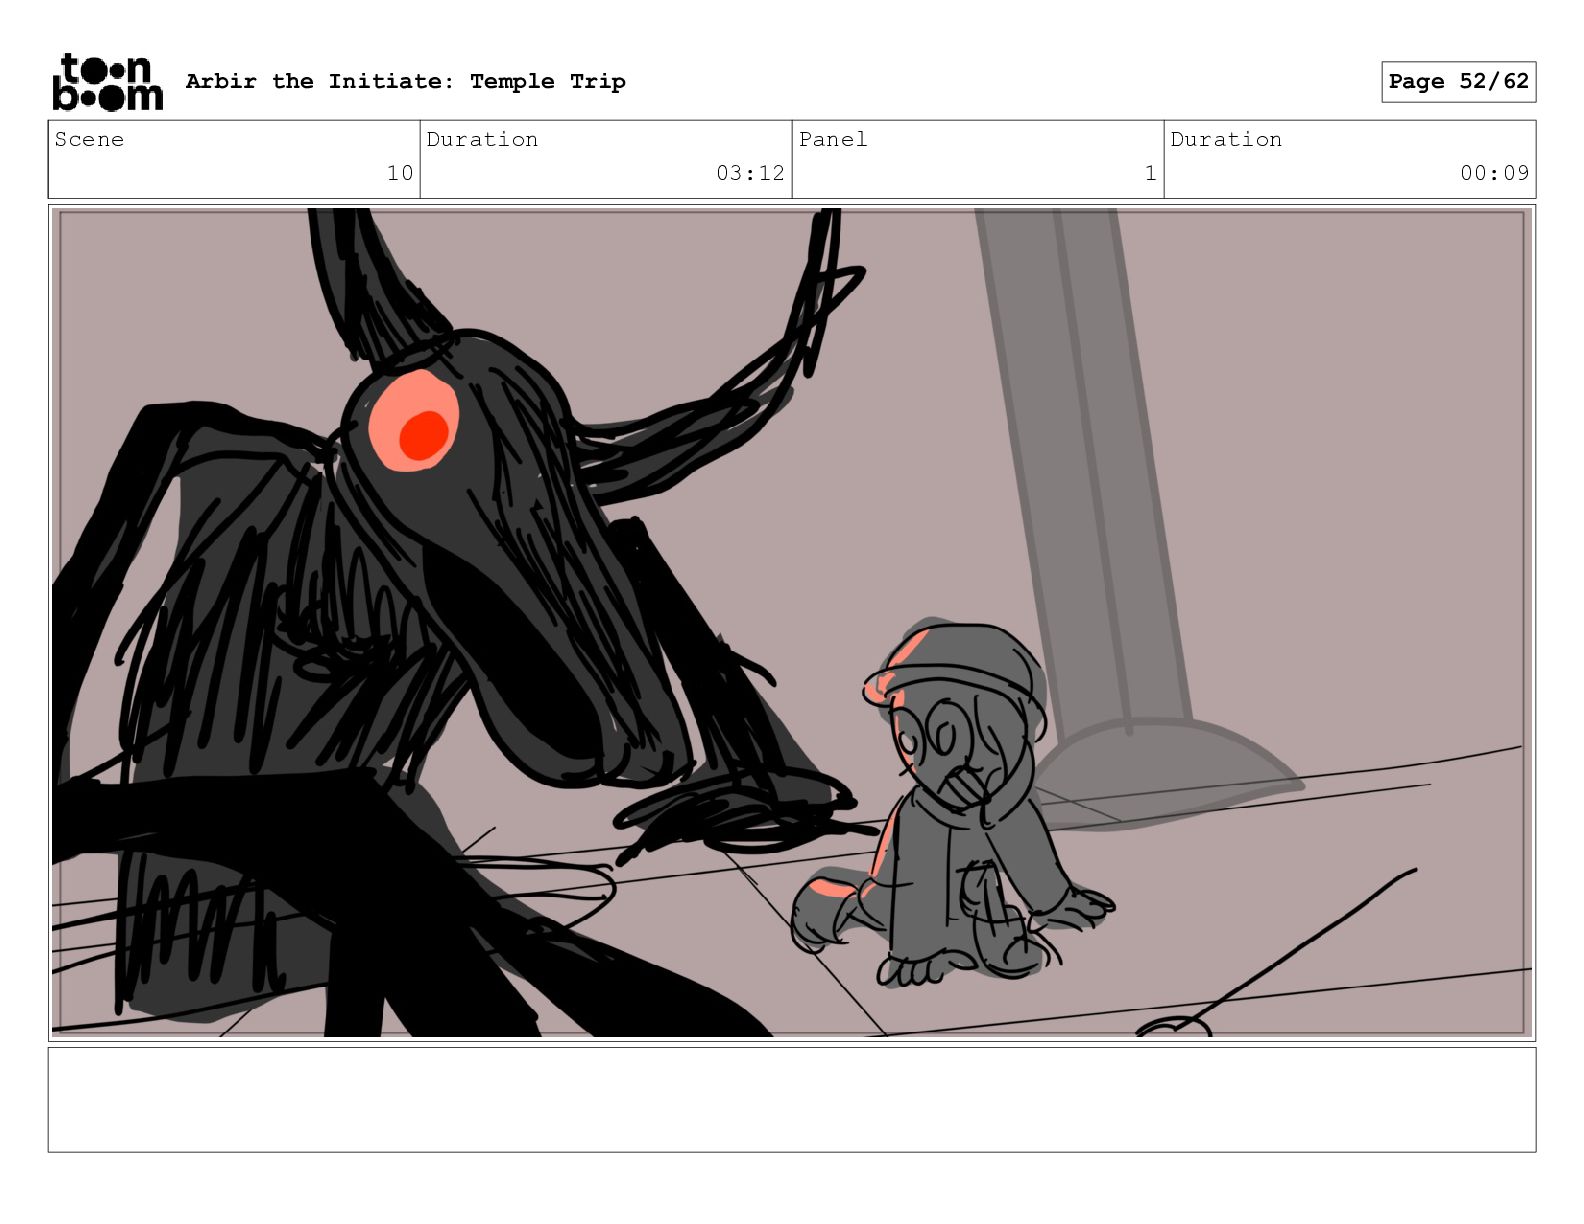Select the panel number '1'
This screenshot has height=1224, width=1584.
(1150, 173)
